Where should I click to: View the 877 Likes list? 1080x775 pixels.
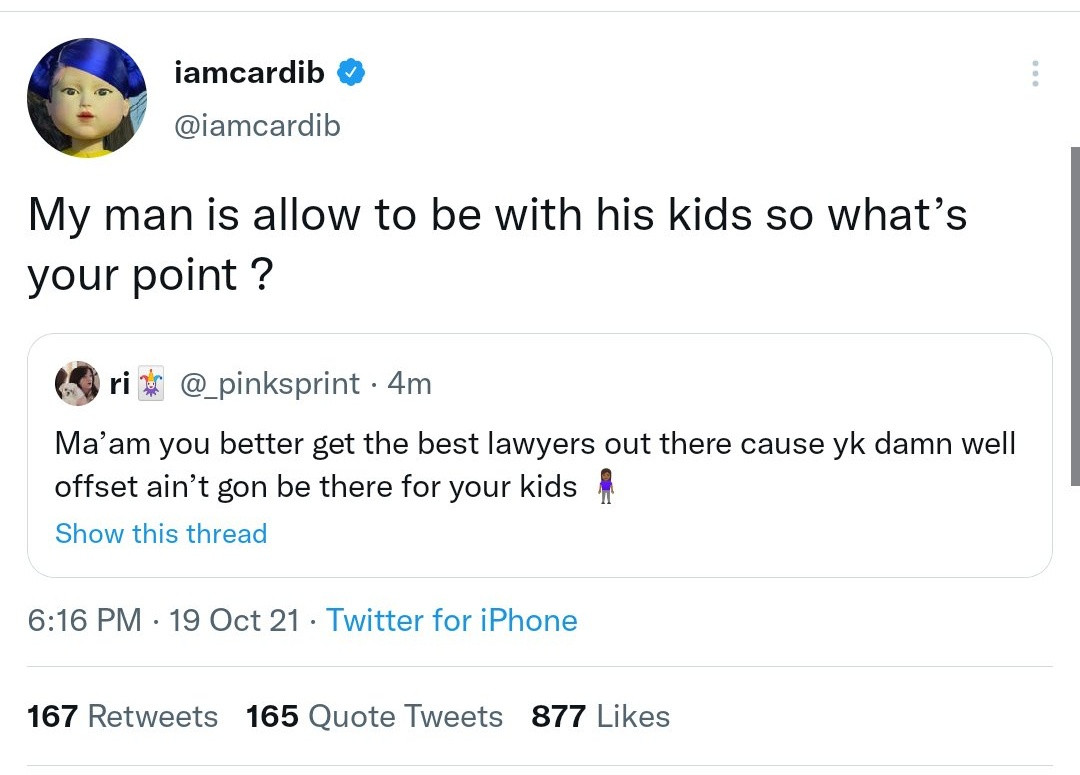(x=601, y=716)
